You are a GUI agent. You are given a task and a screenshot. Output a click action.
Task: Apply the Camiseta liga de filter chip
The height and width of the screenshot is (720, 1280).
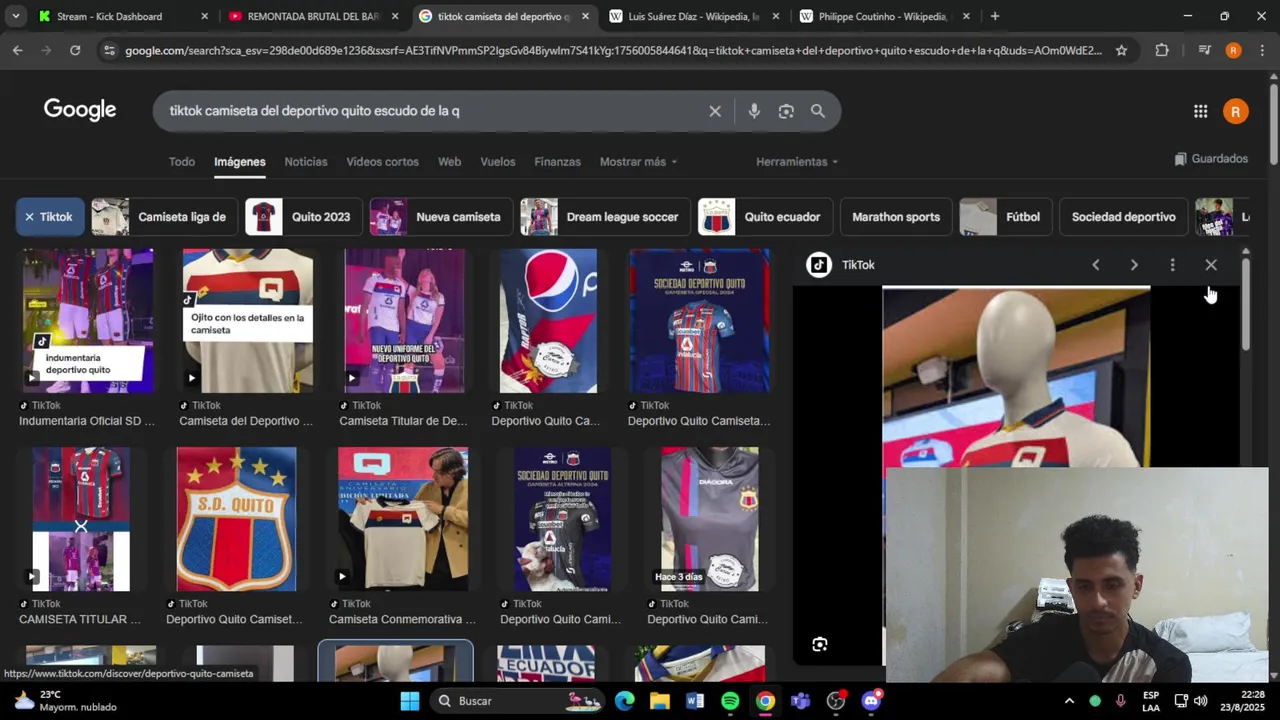click(164, 217)
